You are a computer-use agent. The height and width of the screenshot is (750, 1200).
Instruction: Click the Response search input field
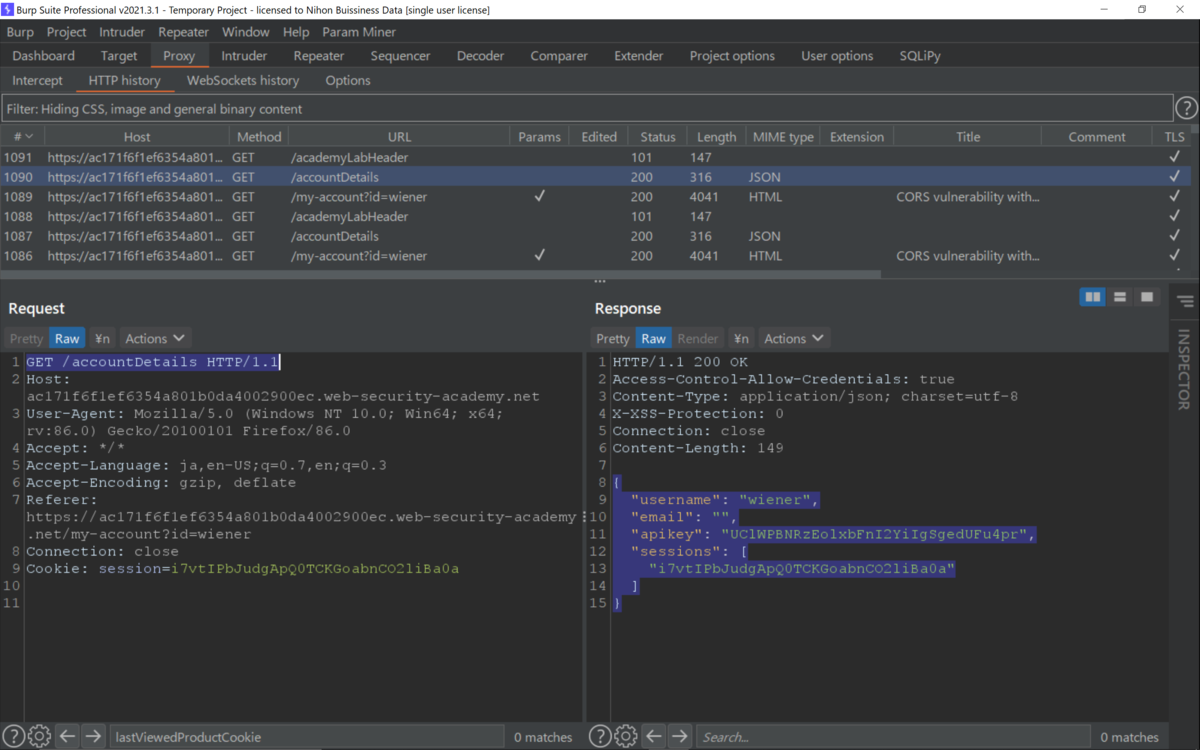(x=893, y=737)
